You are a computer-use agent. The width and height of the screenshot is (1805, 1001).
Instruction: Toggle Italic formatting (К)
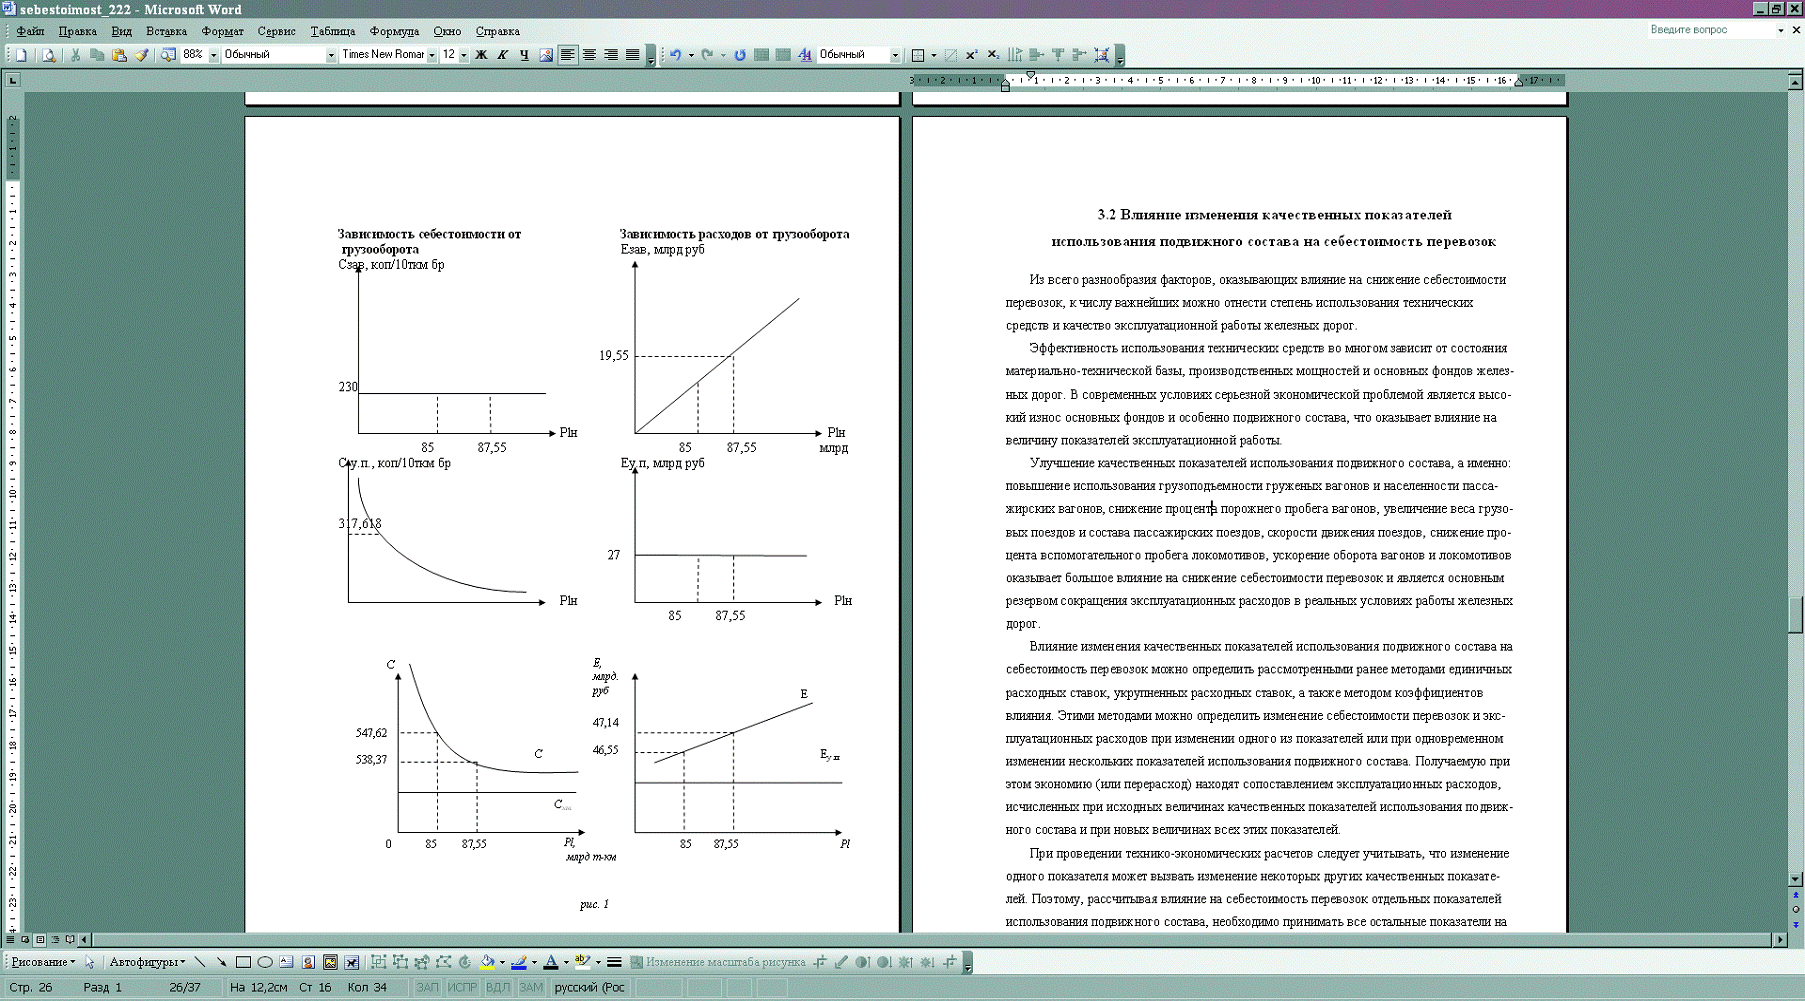point(502,55)
